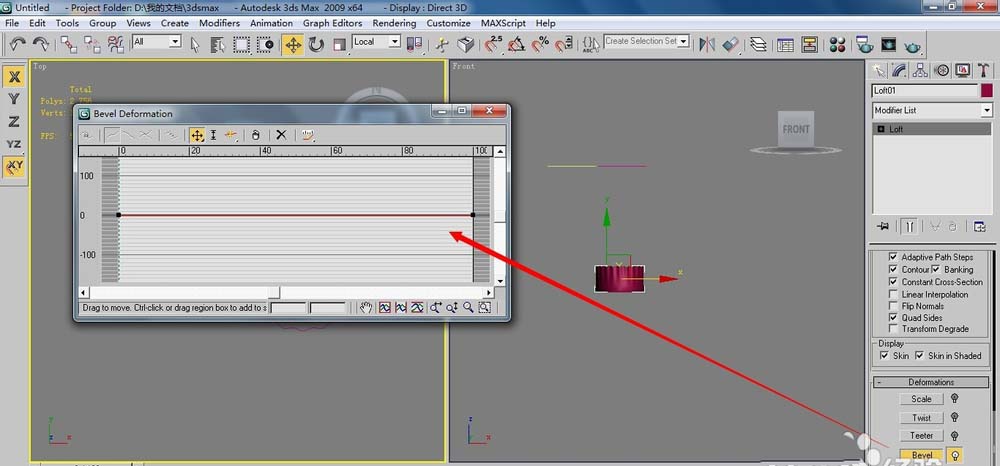Open the Modifier List dropdown
The height and width of the screenshot is (466, 1000).
point(987,110)
